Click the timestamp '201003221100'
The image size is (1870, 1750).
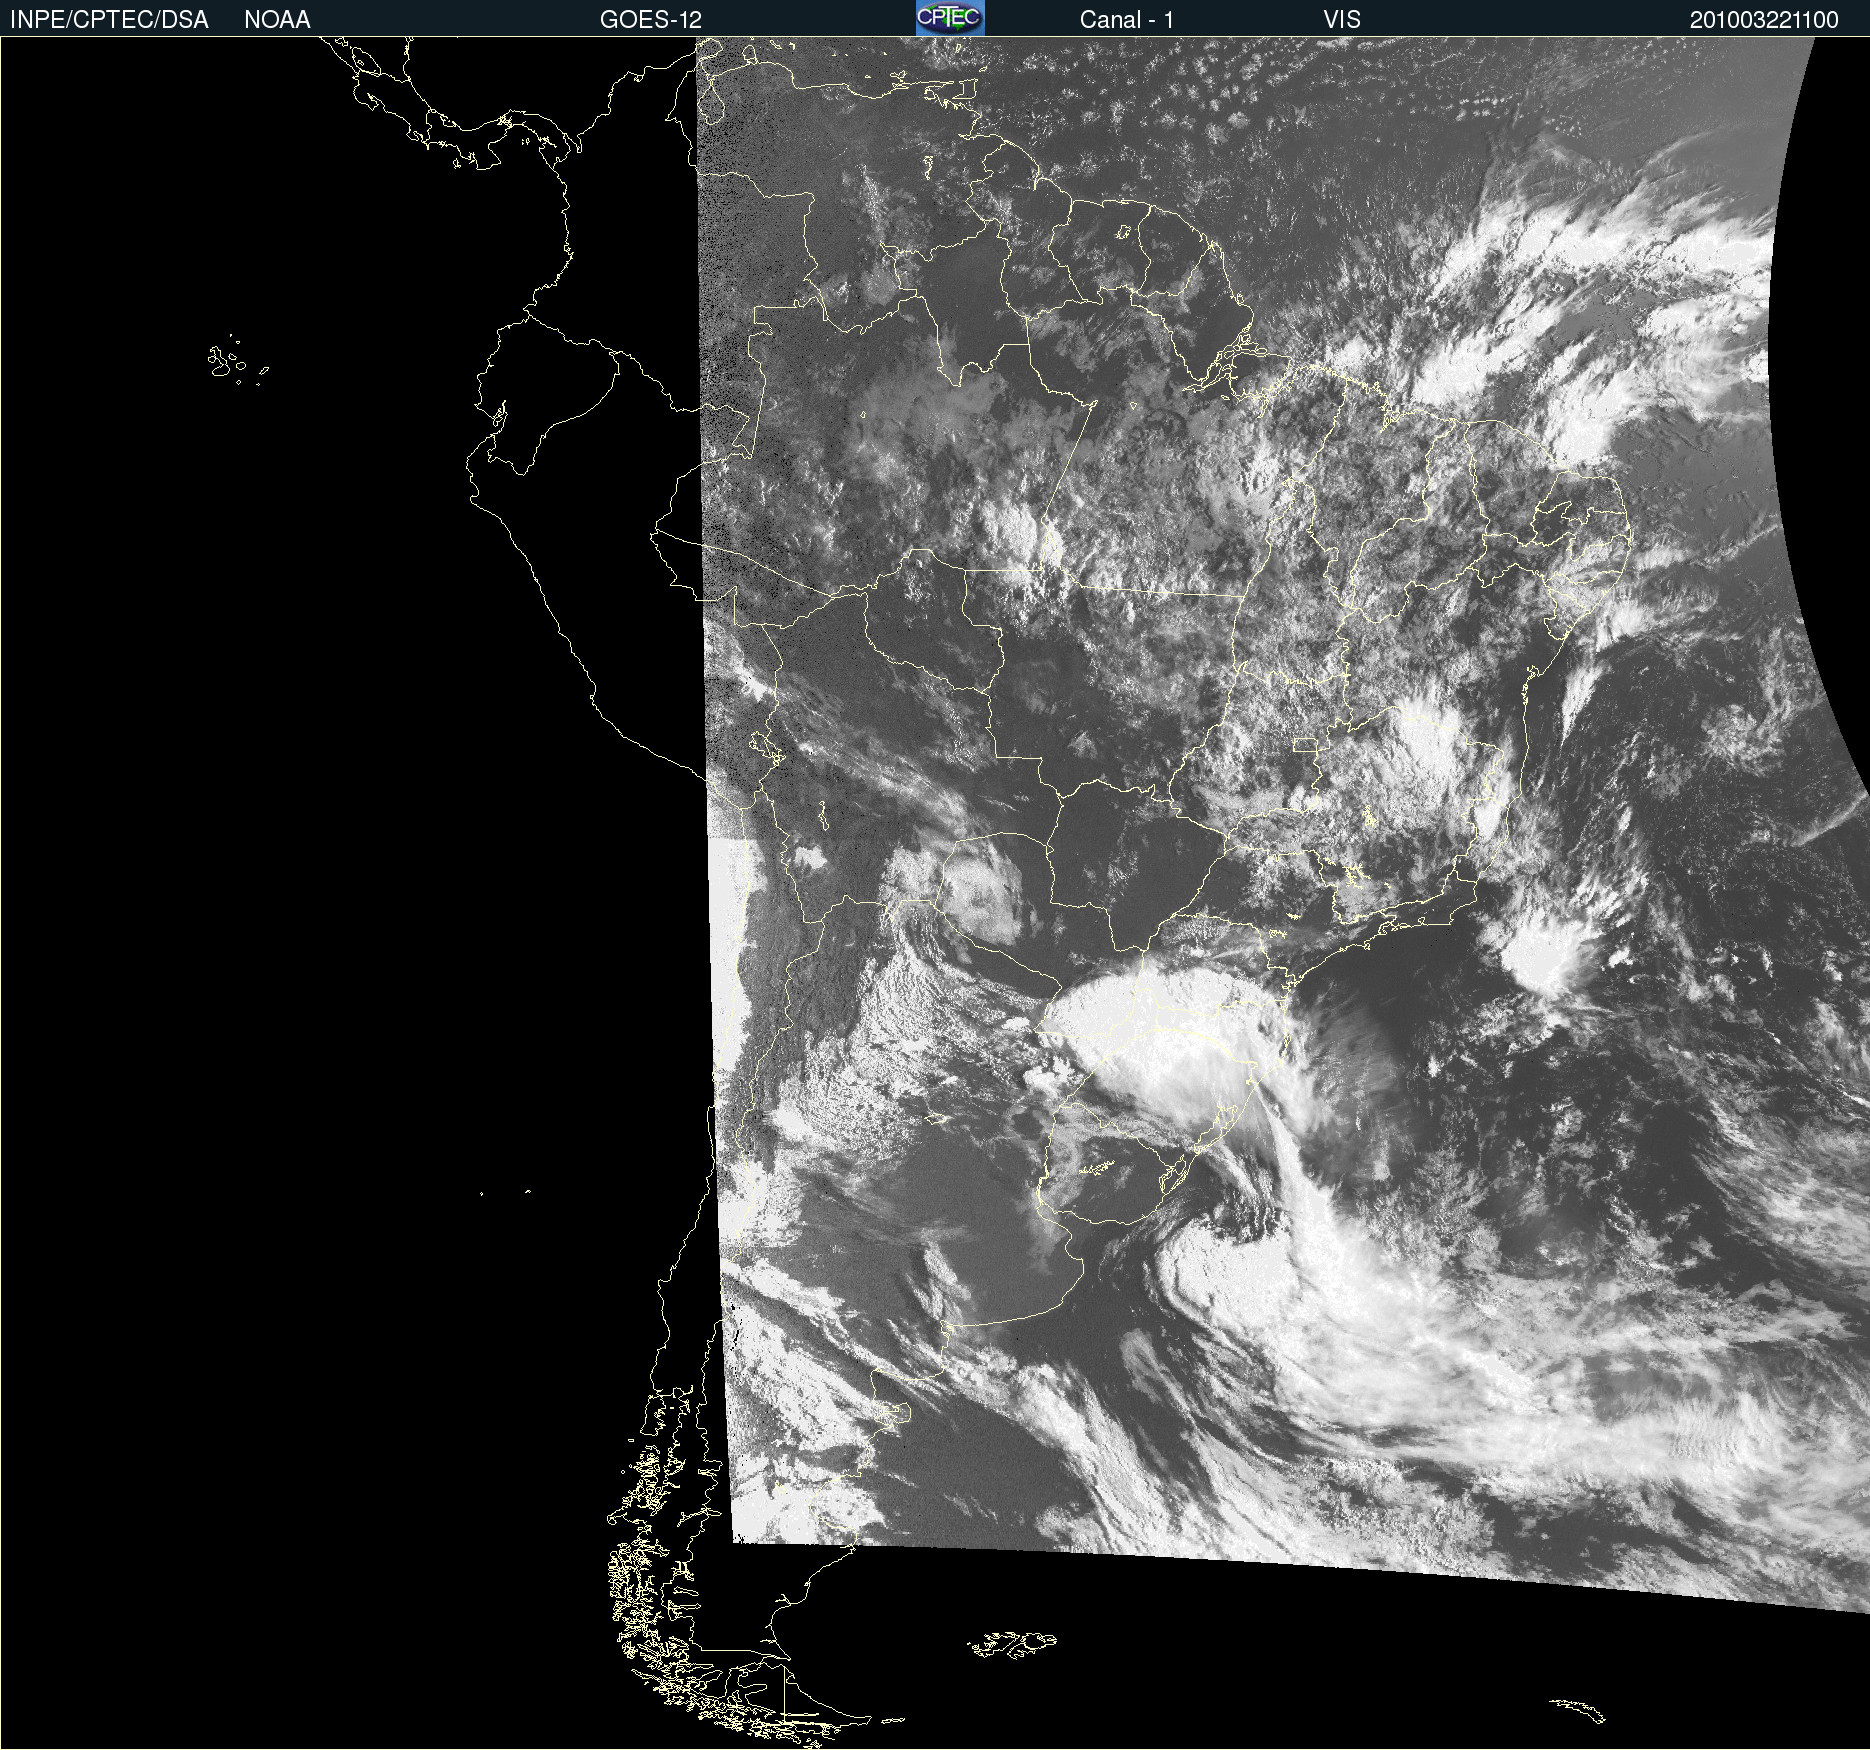[x=1764, y=20]
